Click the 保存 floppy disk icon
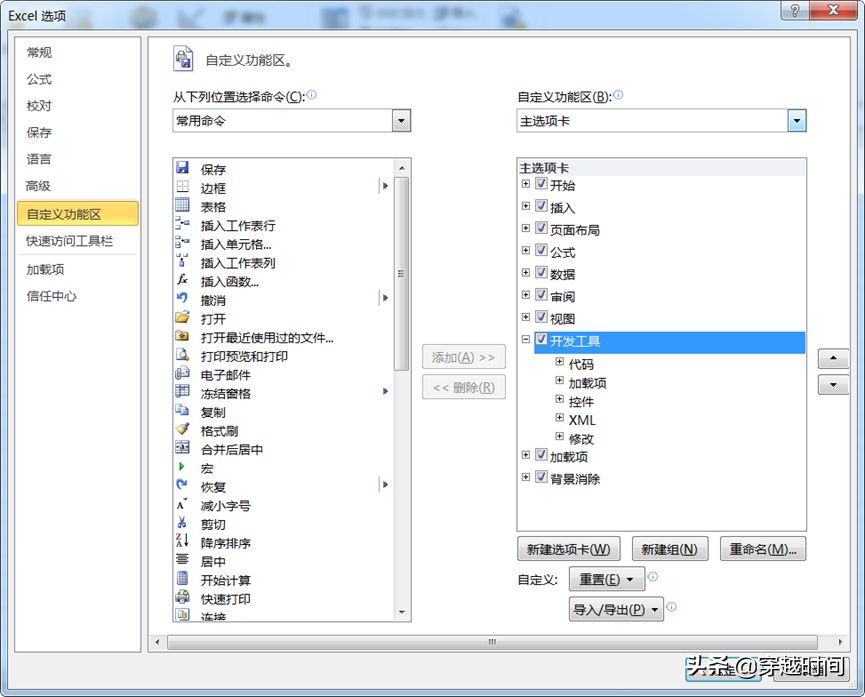 182,168
